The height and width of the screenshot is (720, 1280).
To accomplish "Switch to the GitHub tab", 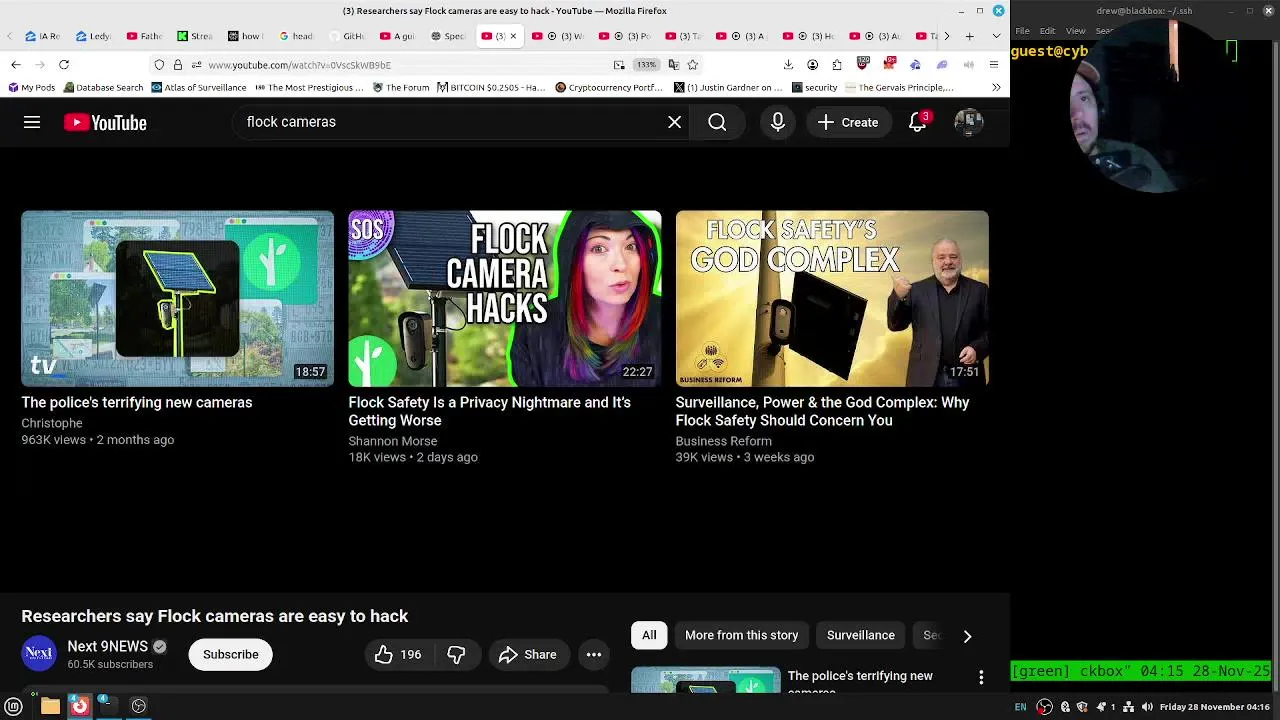I will point(347,36).
